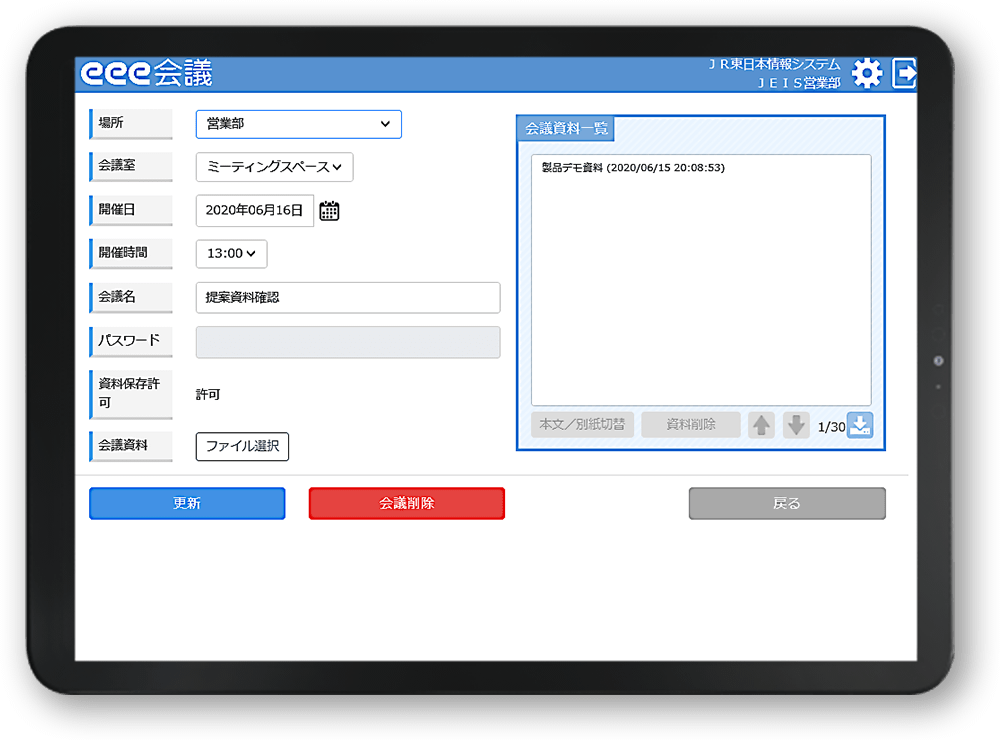This screenshot has width=1000, height=740.
Task: Click the 場所 label
Action: coord(131,123)
